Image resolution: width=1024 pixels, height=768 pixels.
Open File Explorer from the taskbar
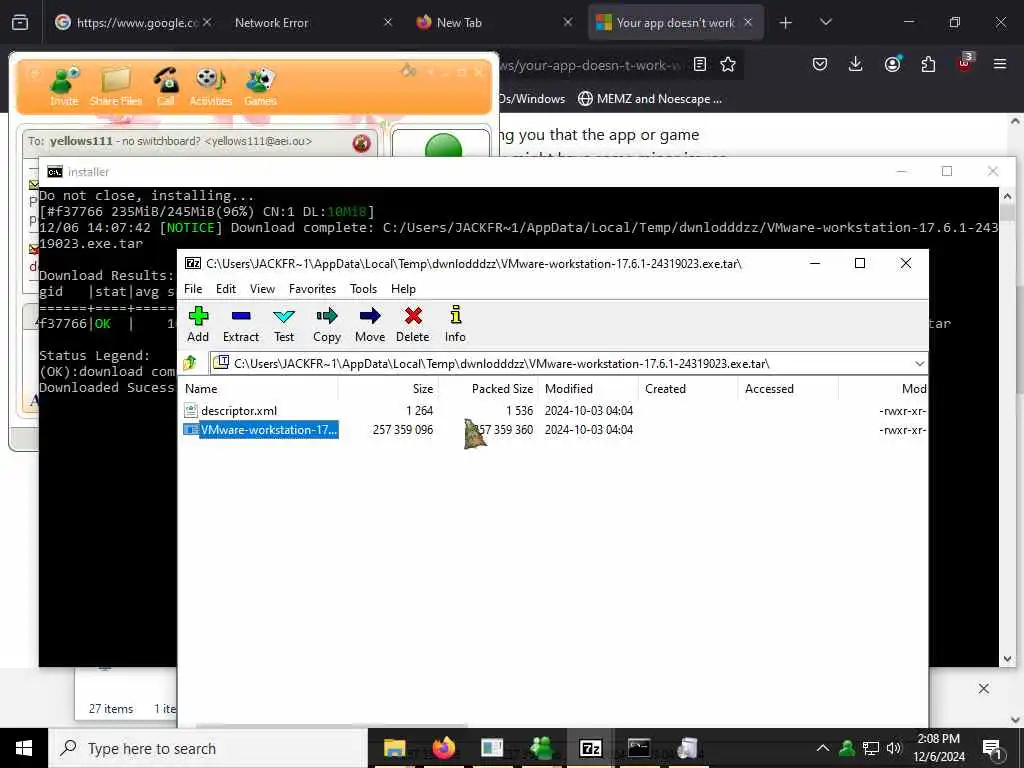394,748
